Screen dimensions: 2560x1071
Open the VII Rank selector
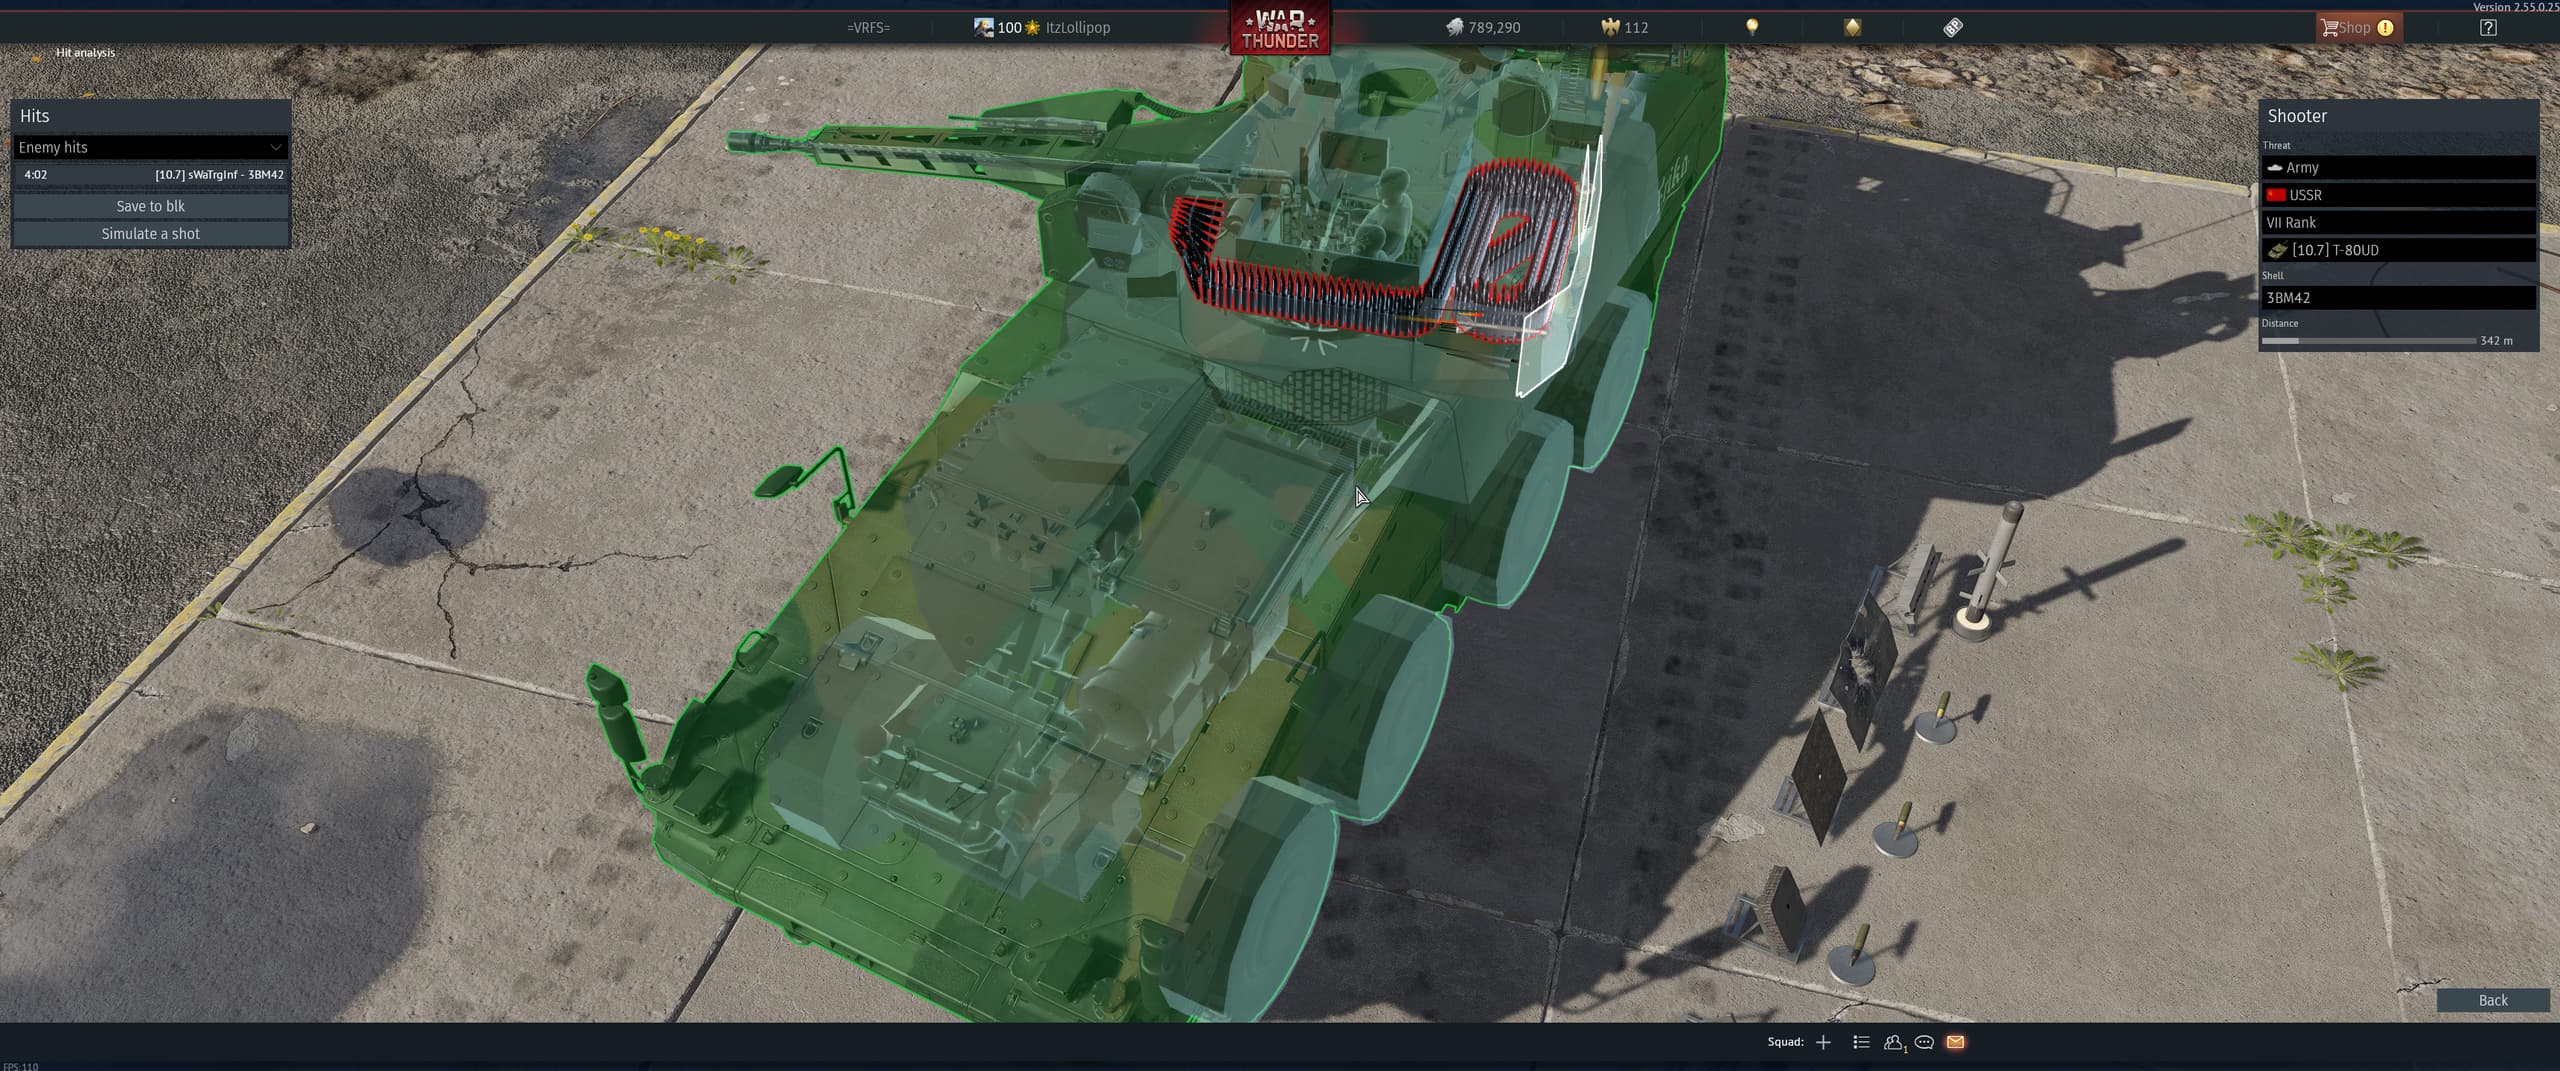click(x=2398, y=223)
